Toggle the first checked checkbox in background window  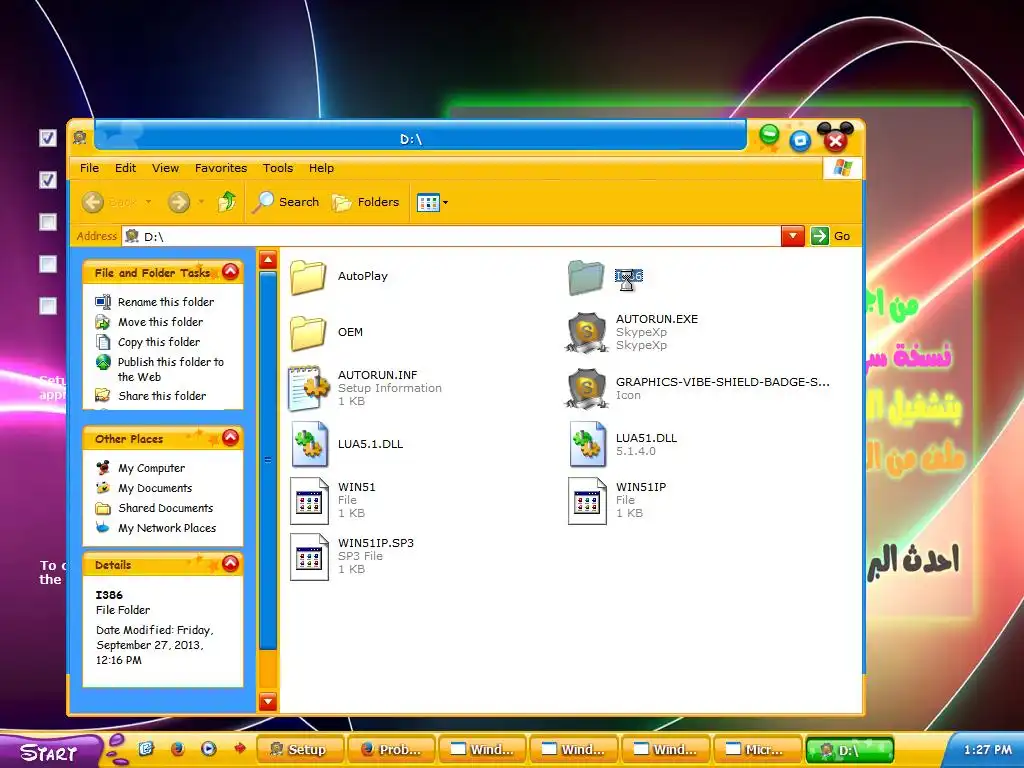48,138
